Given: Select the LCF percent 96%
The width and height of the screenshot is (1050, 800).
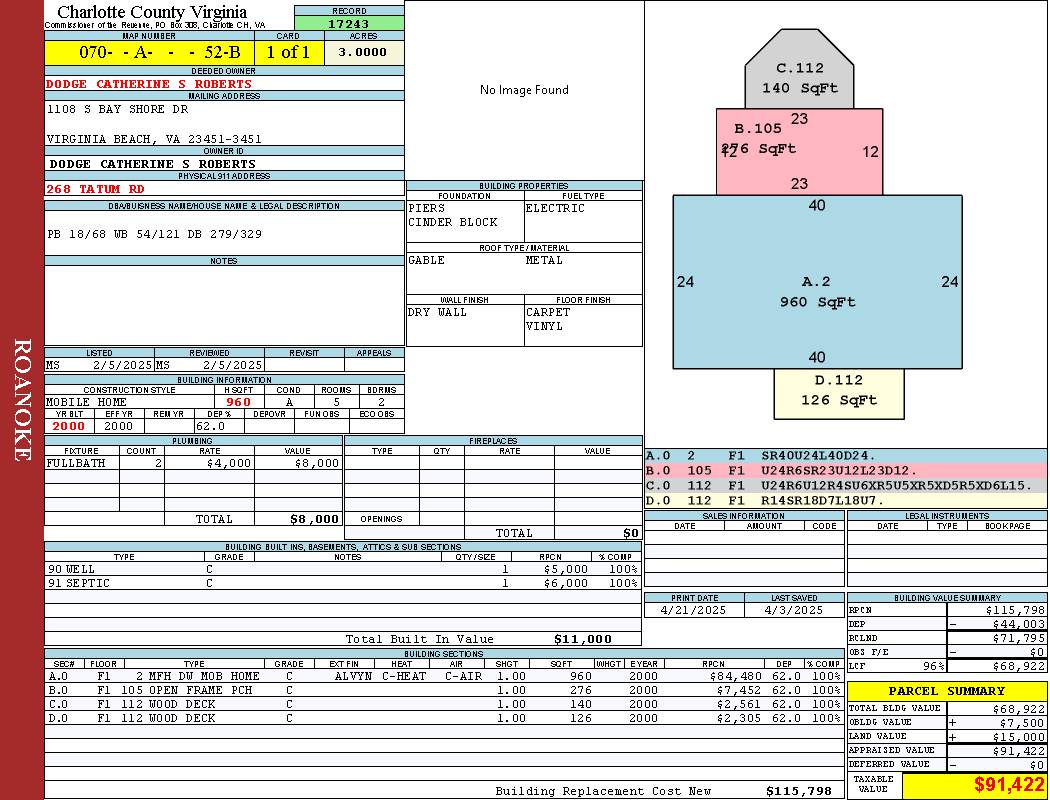Looking at the screenshot, I should 933,666.
